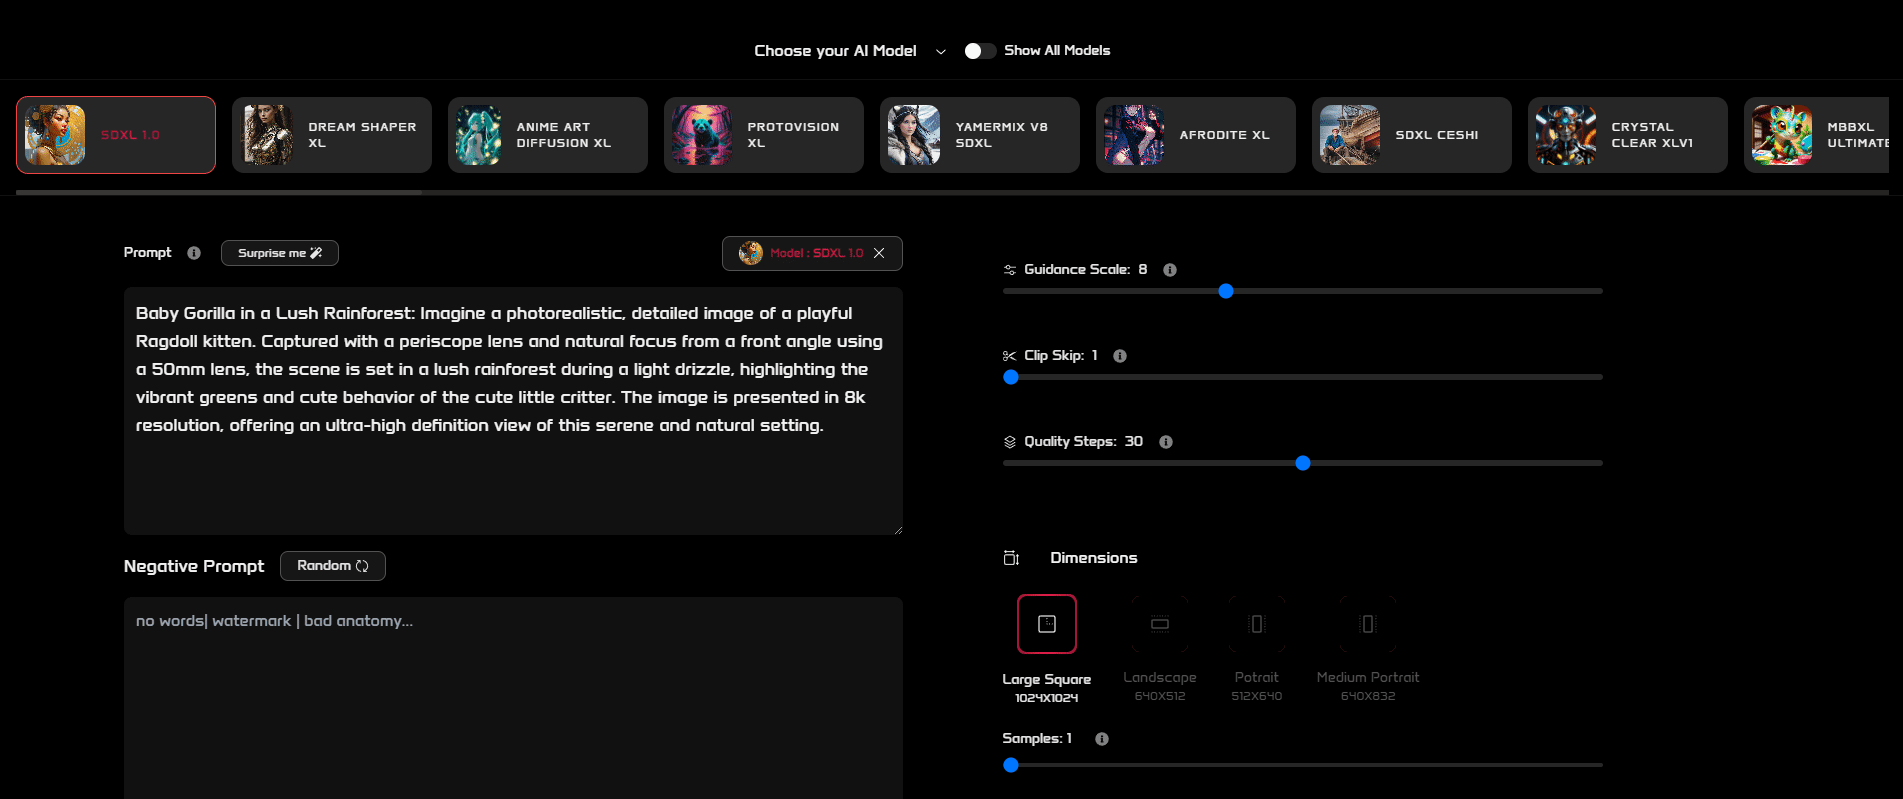Click the Random negative prompt button
Viewport: 1903px width, 799px height.
point(333,566)
